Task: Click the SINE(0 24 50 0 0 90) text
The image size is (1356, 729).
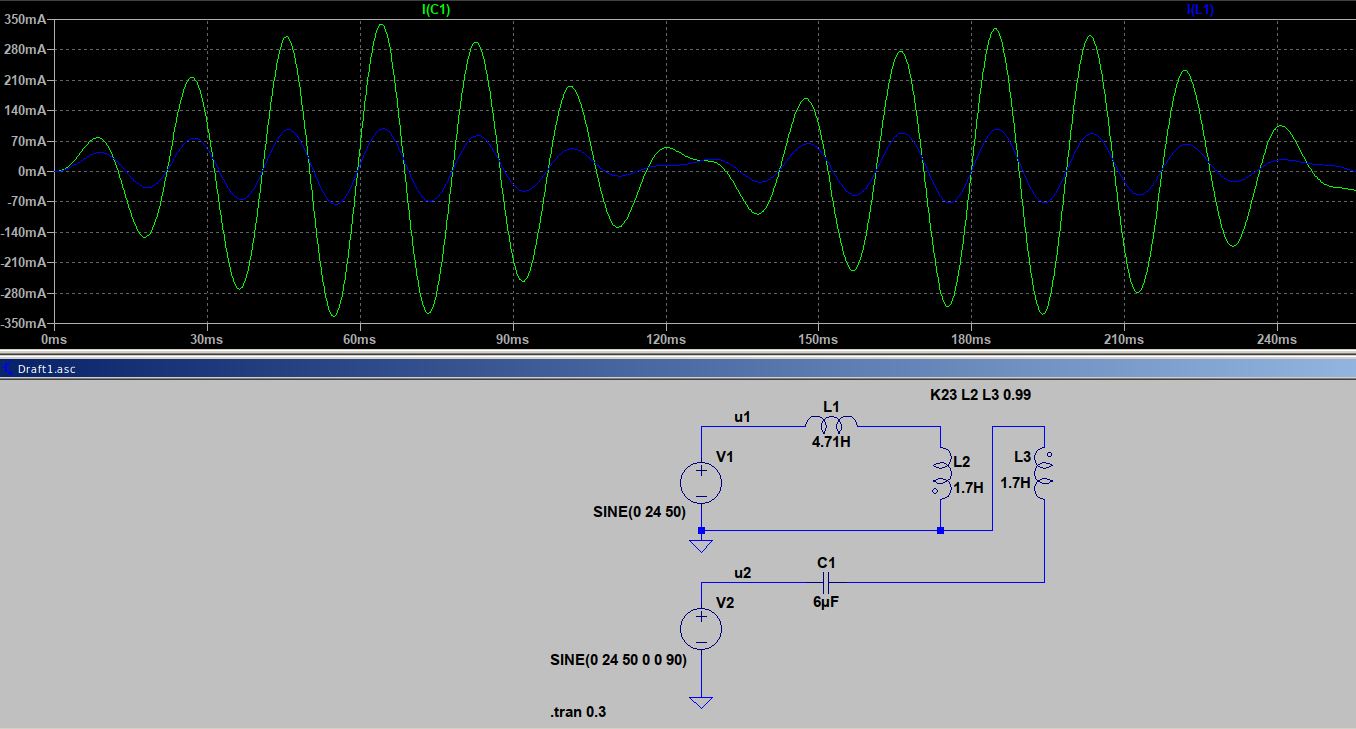Action: click(618, 661)
